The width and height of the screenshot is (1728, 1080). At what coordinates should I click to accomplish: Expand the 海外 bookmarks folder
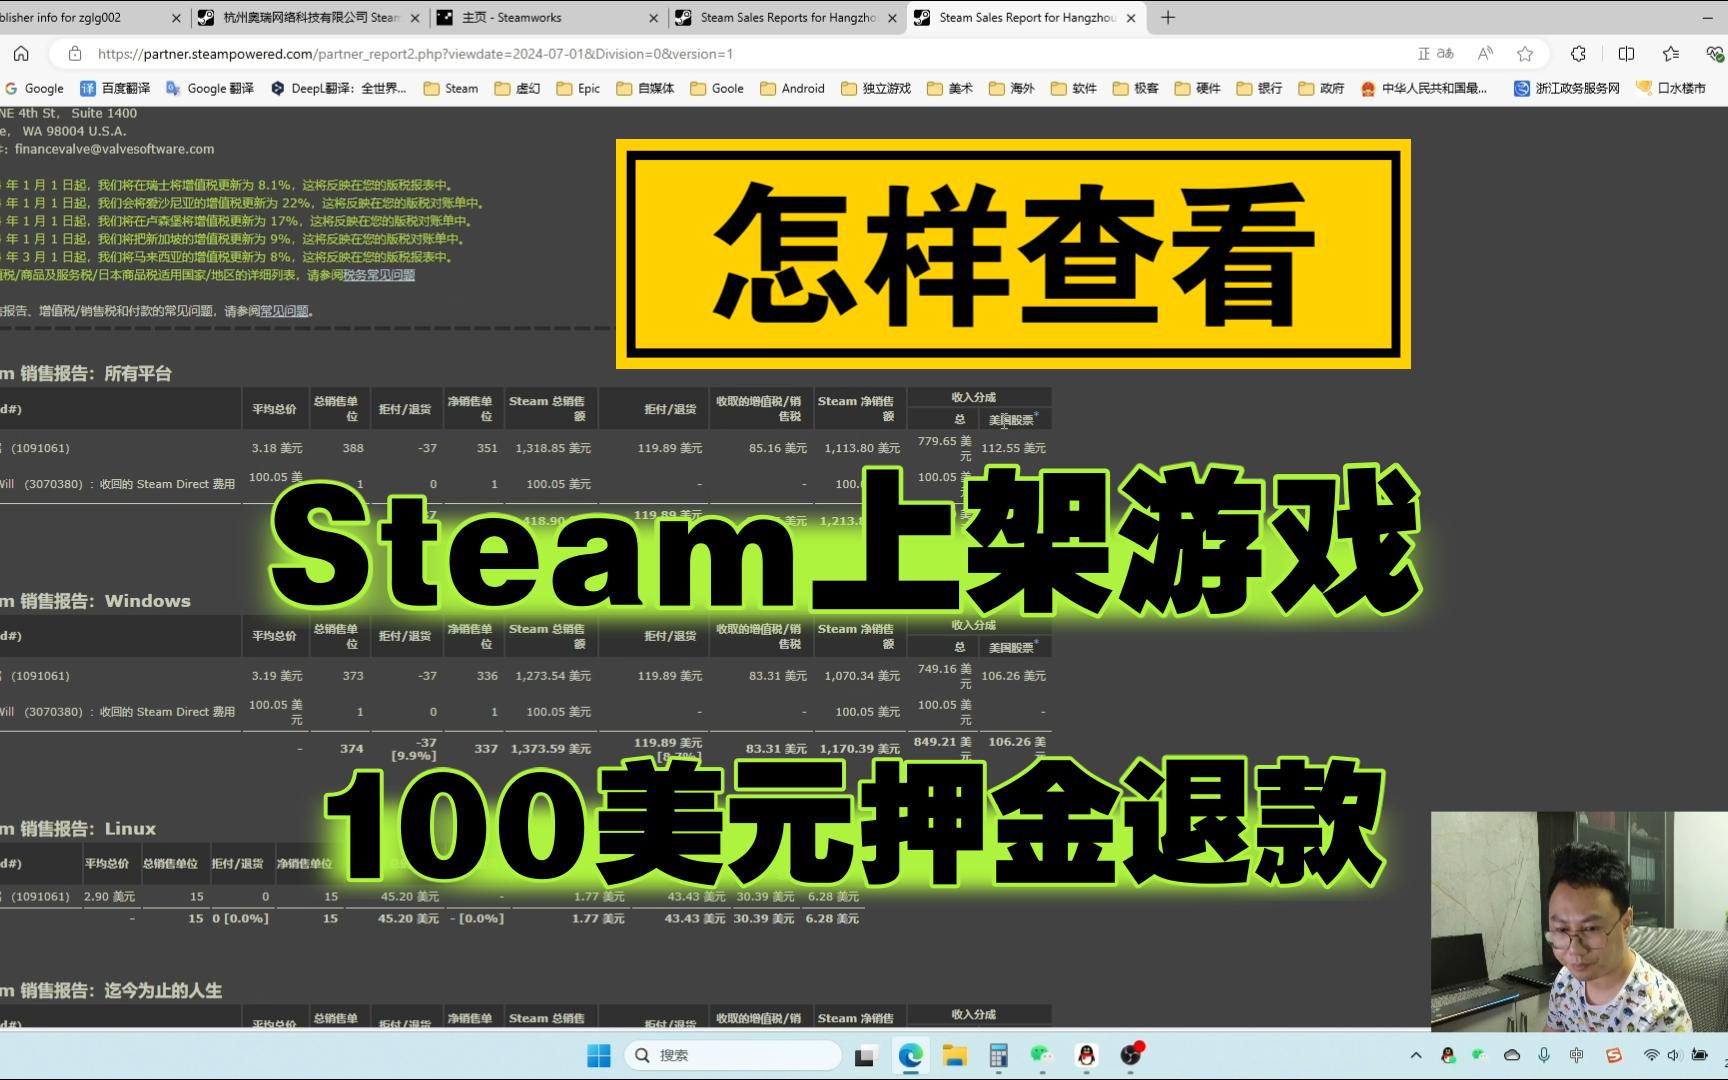1012,88
